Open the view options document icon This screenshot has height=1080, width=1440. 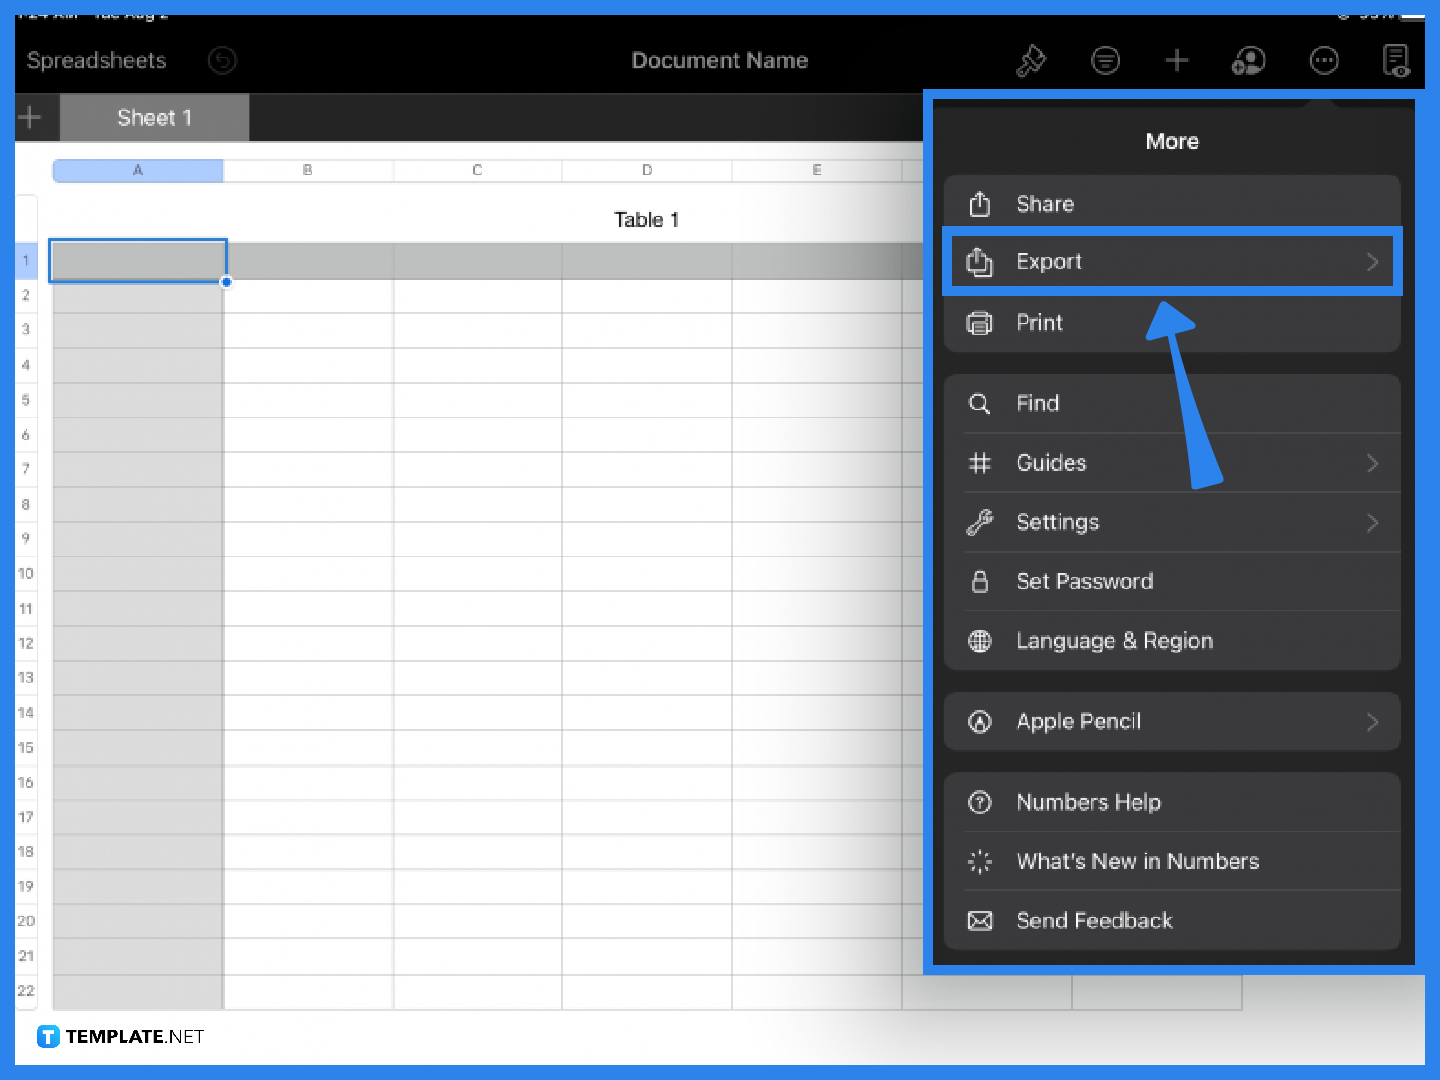[1396, 60]
